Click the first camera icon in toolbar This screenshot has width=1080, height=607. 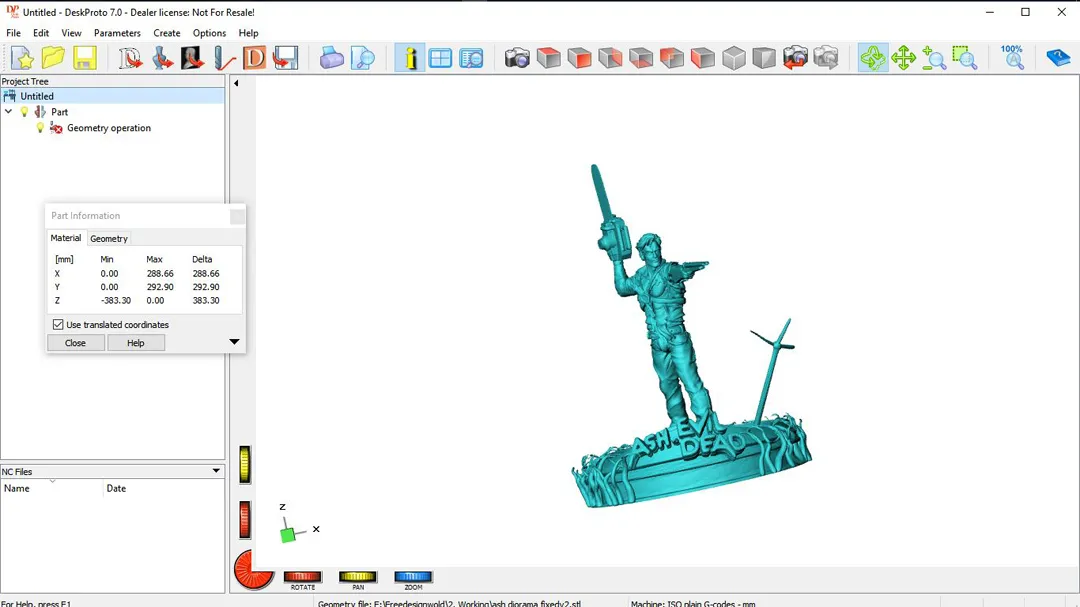coord(517,58)
